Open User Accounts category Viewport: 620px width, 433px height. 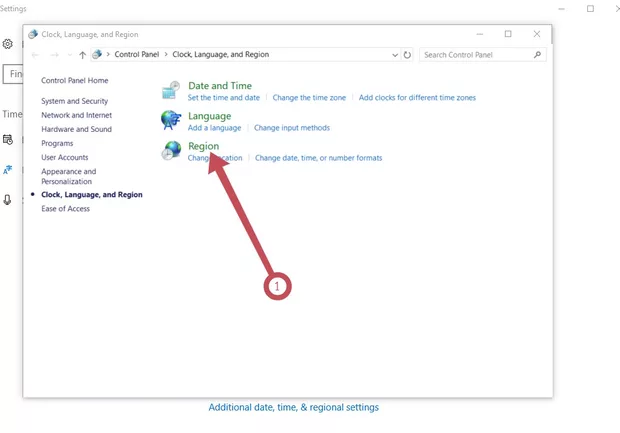point(64,157)
